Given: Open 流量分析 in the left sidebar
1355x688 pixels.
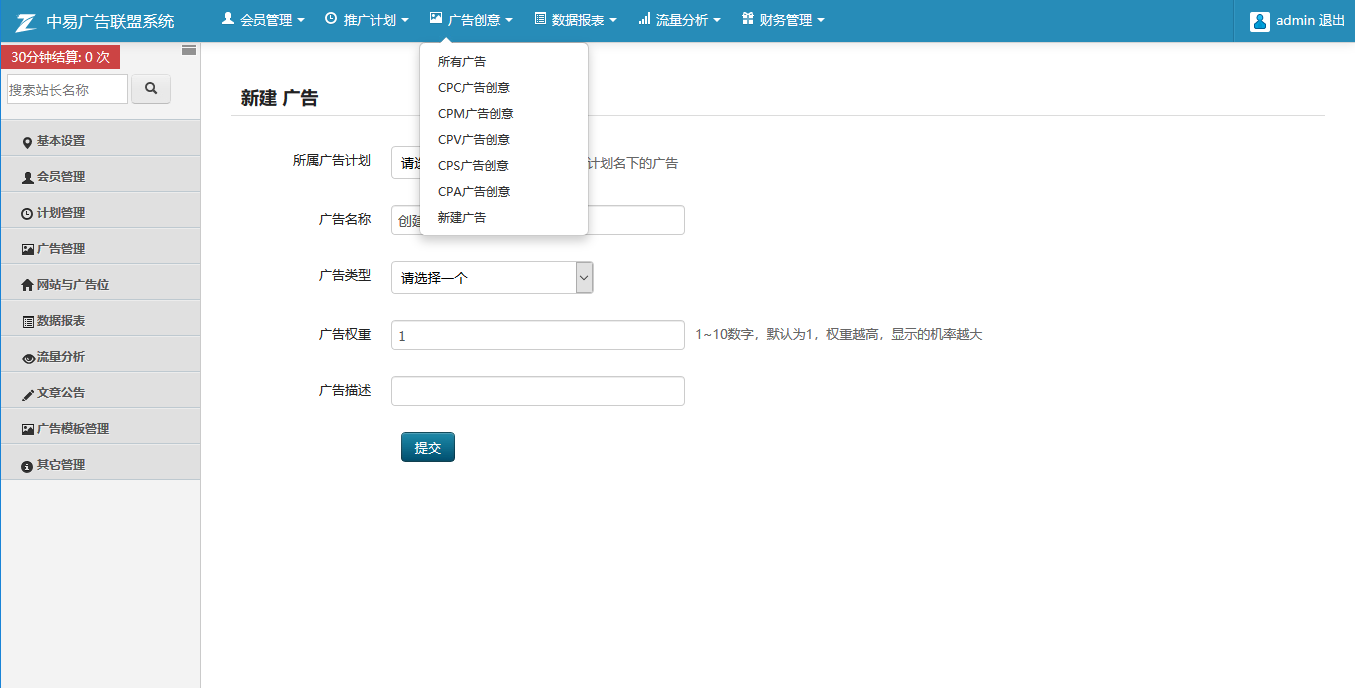Looking at the screenshot, I should 60,357.
